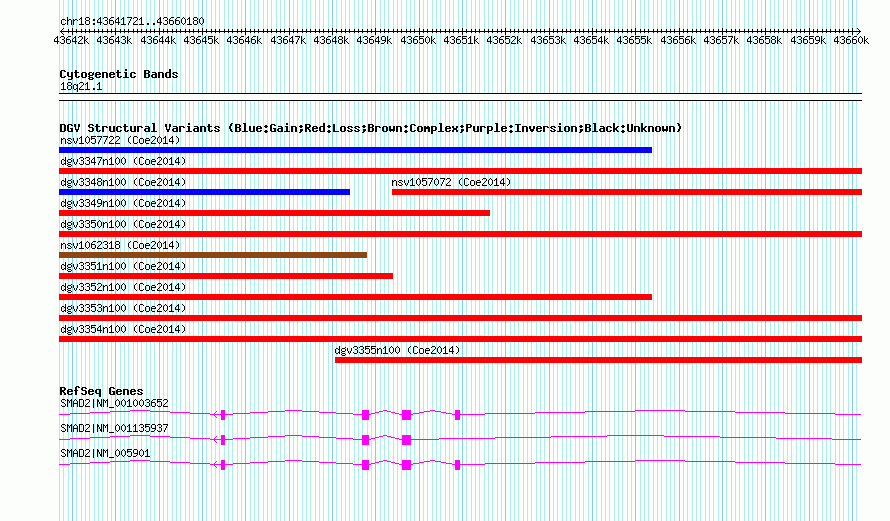
Task: Open the dgv3354n100 (Coe2014) label
Action: [123, 329]
